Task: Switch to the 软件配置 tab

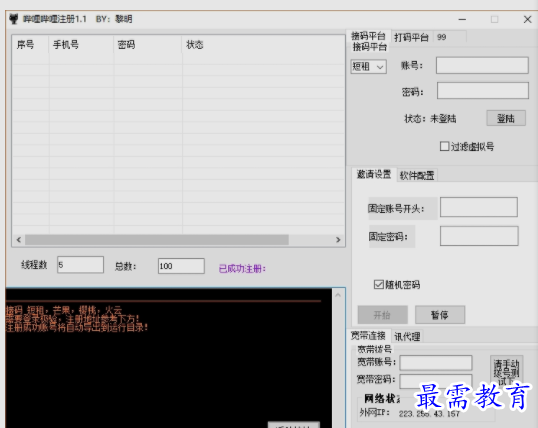Action: click(417, 175)
